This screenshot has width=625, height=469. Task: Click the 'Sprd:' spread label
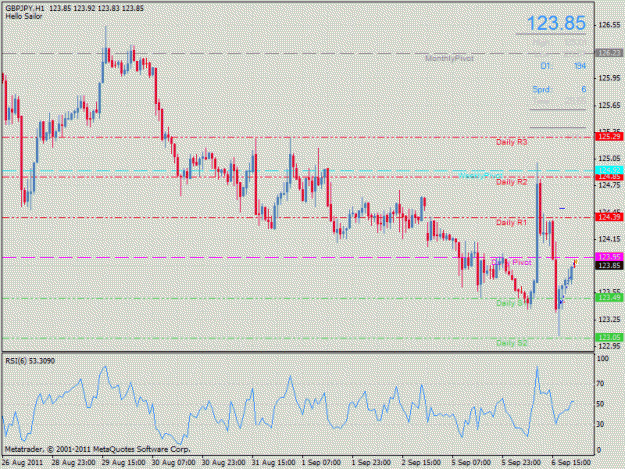pos(541,89)
